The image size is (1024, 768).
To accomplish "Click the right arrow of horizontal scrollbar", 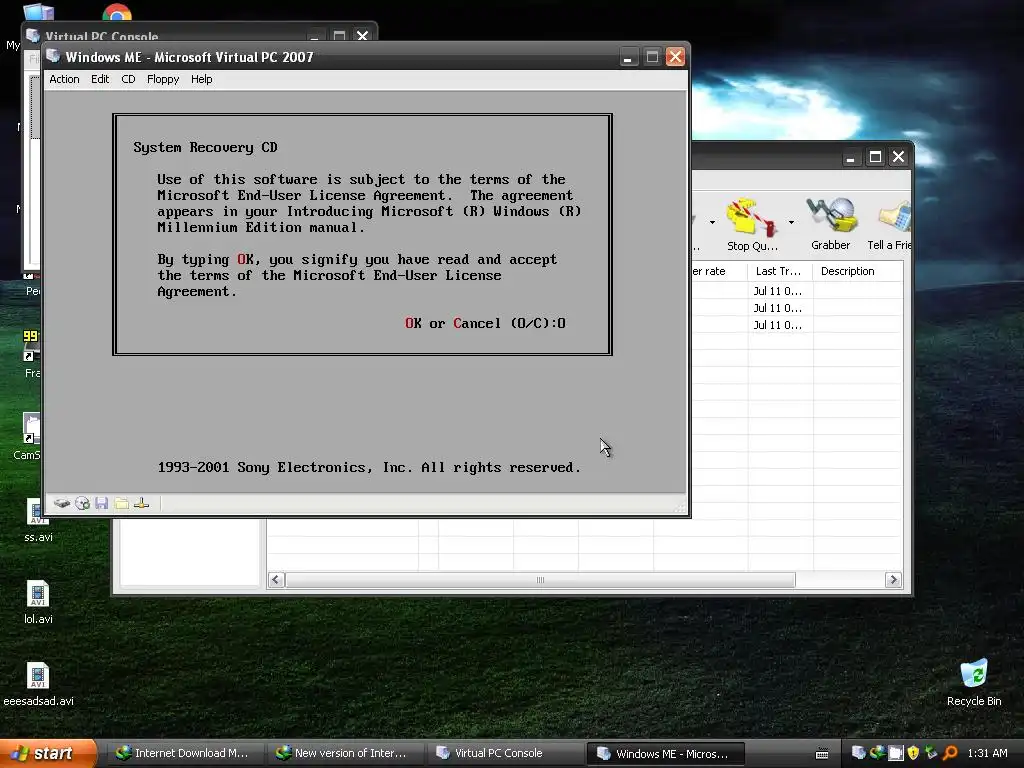I will 893,580.
